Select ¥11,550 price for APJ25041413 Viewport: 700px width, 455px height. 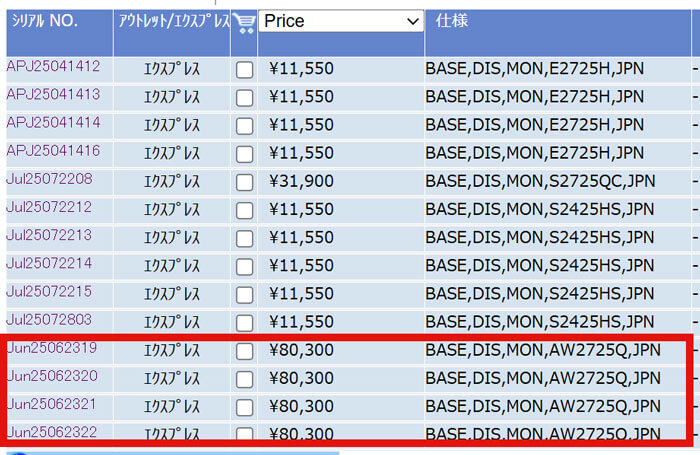[x=301, y=97]
